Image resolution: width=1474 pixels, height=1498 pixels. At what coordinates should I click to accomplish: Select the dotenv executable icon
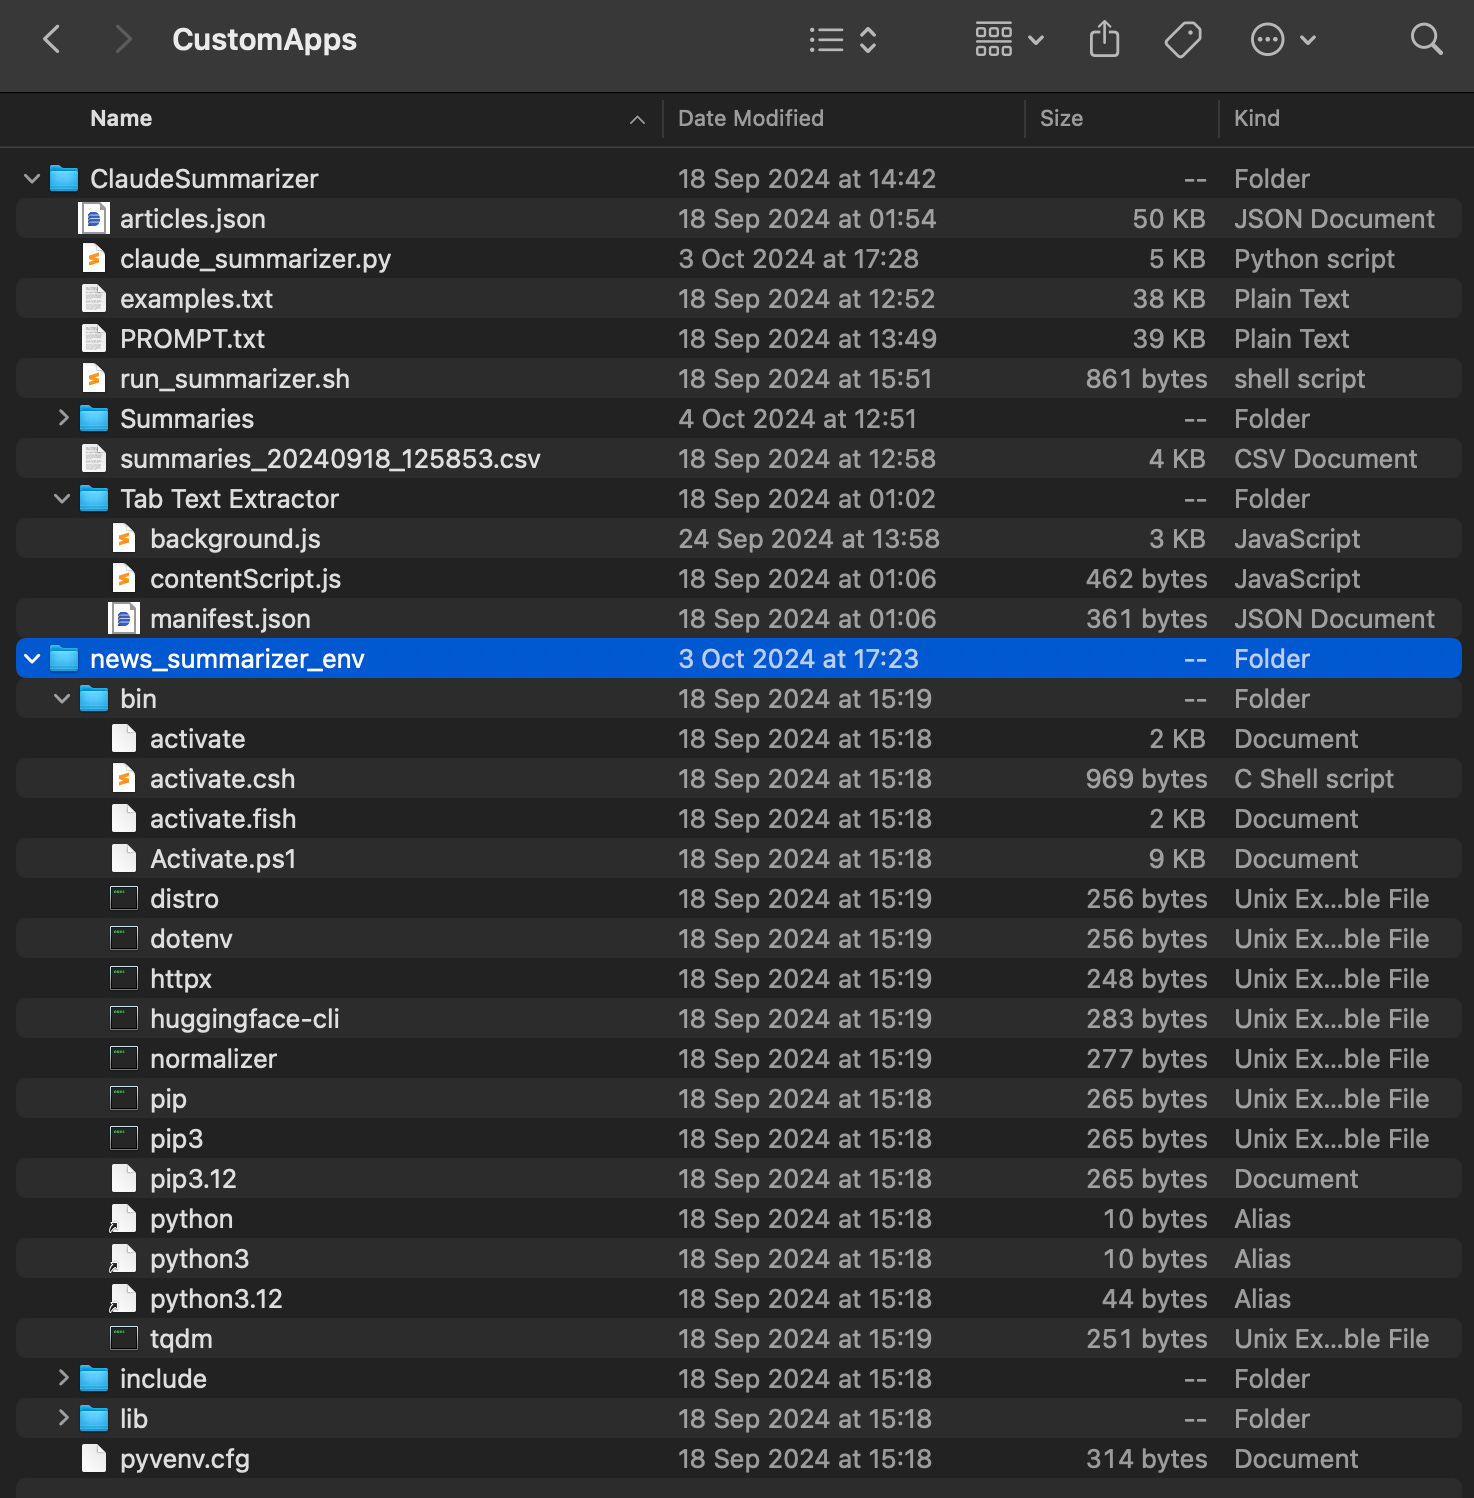point(124,938)
